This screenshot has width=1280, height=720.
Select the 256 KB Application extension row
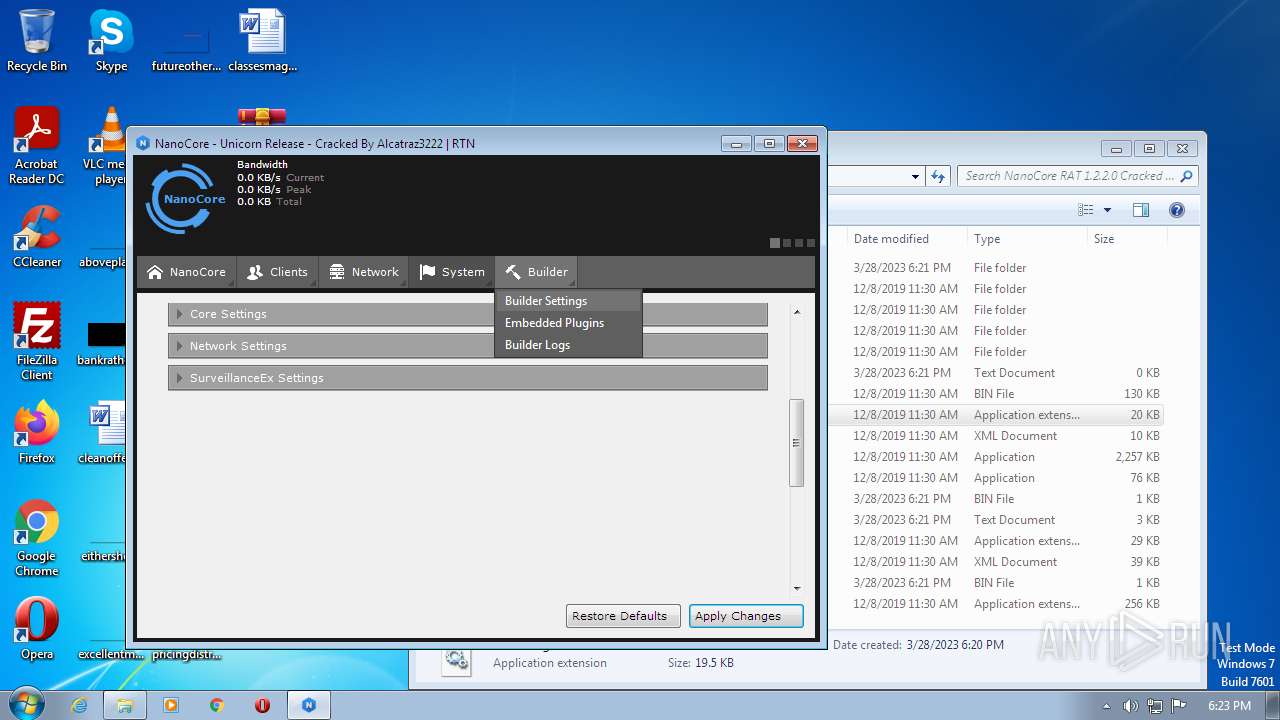(996, 604)
